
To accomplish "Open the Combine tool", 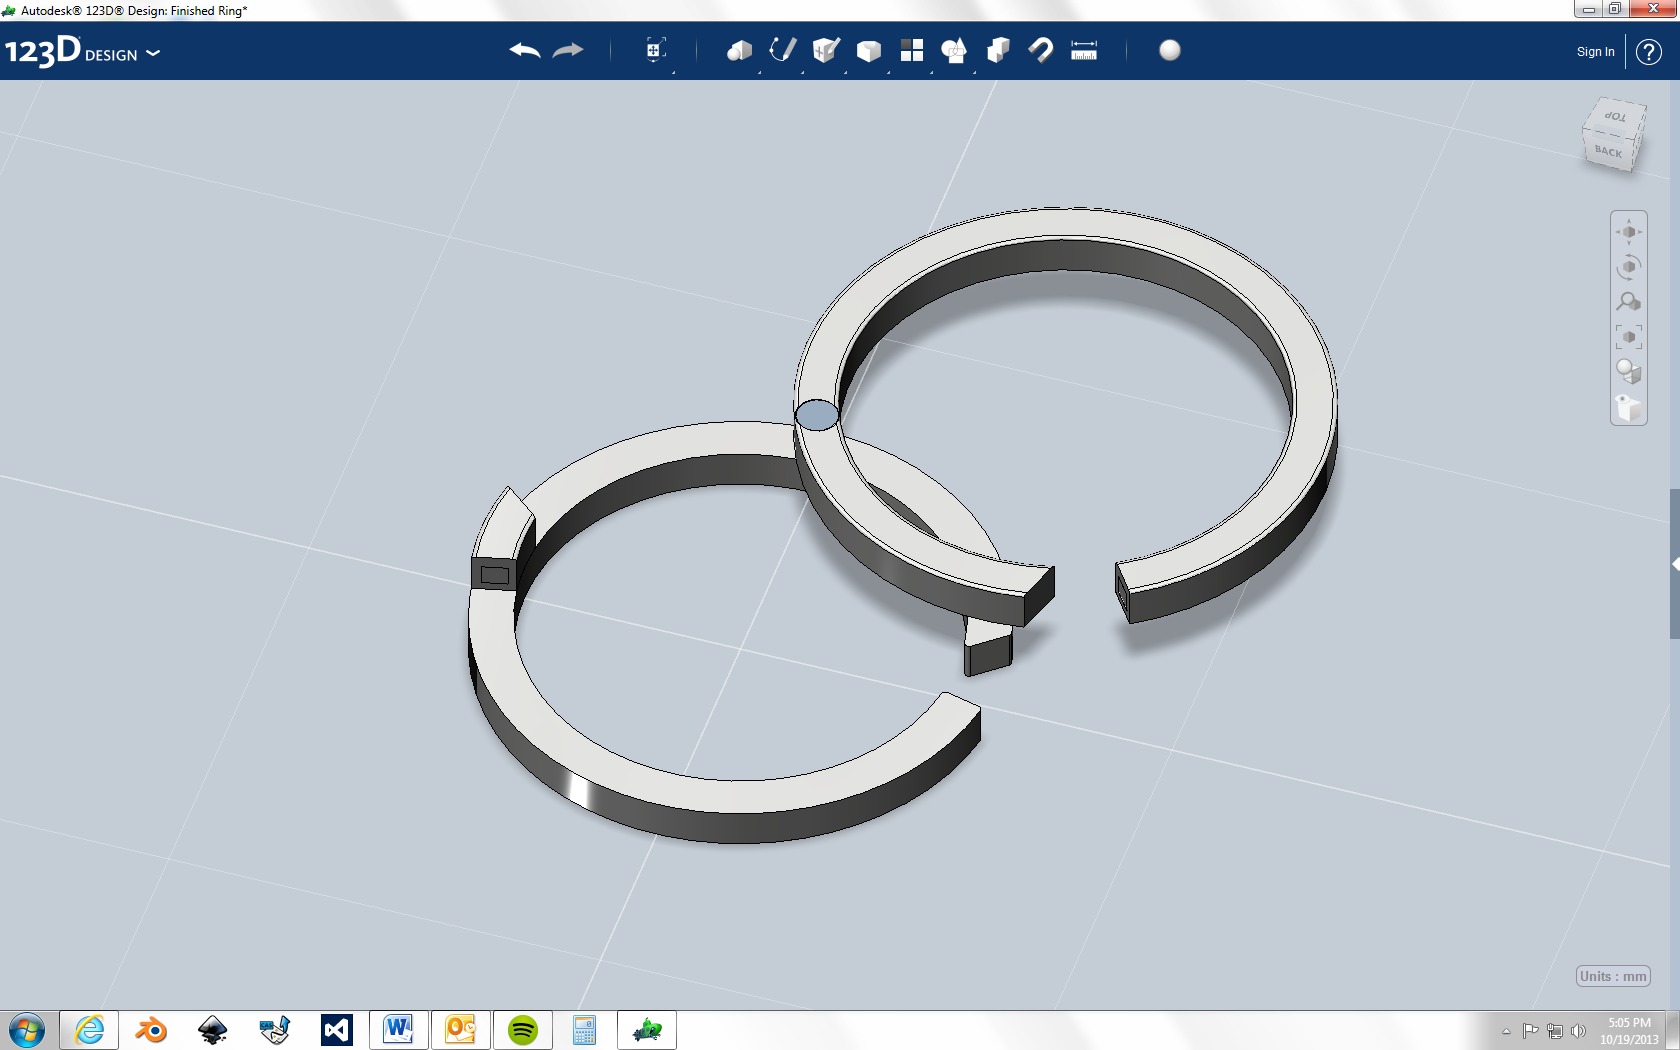I will [x=997, y=50].
